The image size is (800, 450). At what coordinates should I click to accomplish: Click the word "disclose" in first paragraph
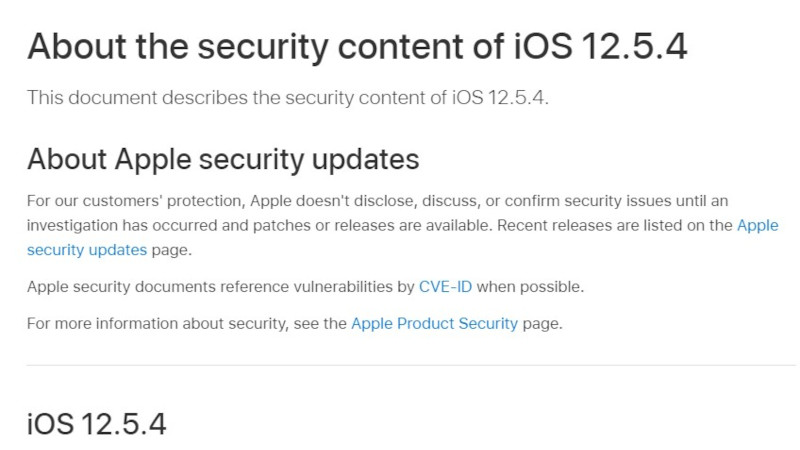[389, 201]
